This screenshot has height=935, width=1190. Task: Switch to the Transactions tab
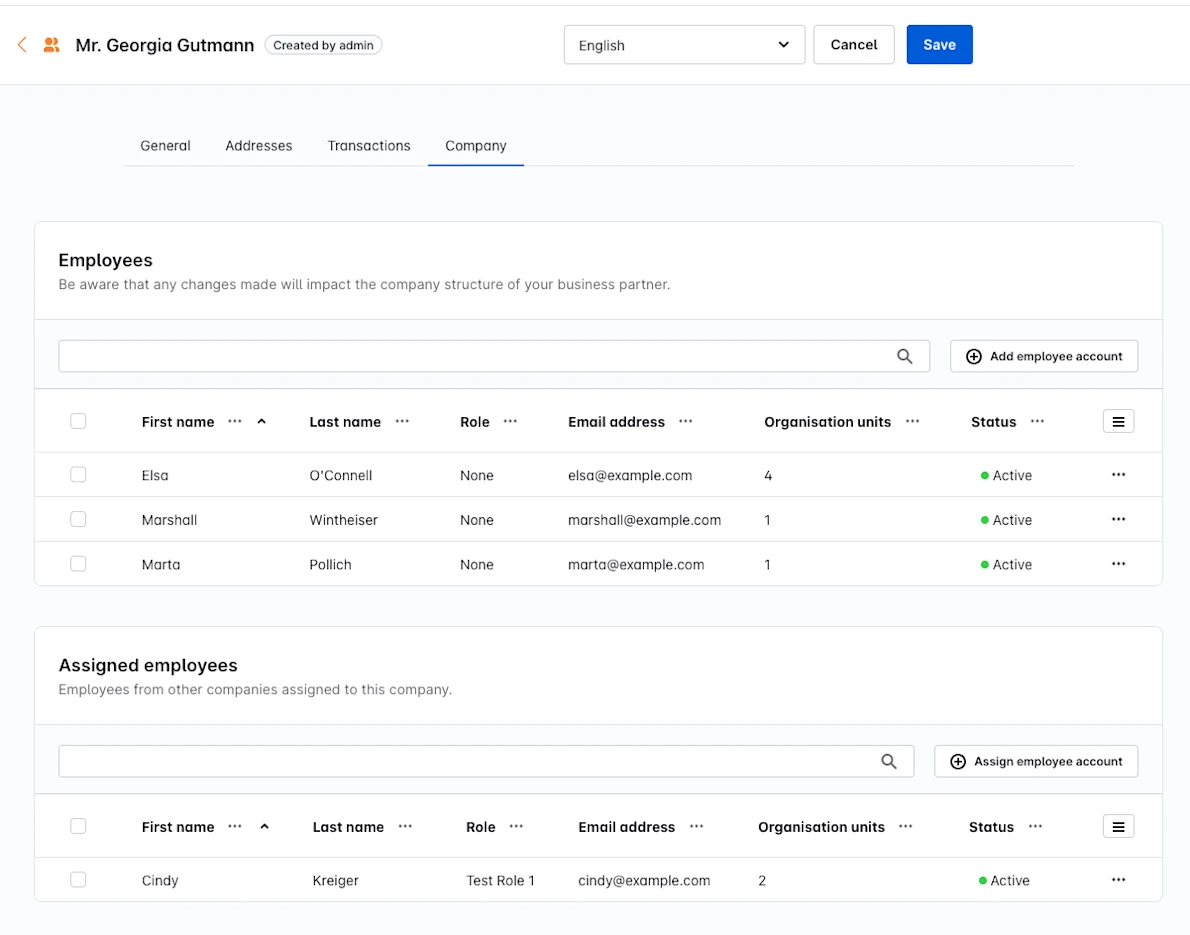point(369,146)
